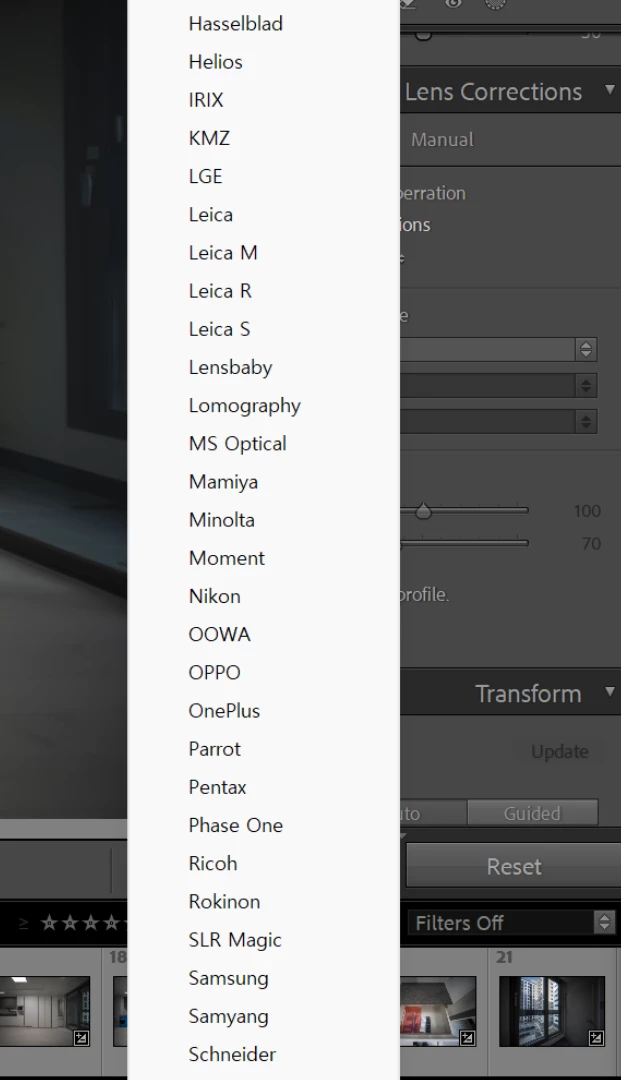The image size is (621, 1080).
Task: Pick Moment from the make list
Action: (227, 559)
